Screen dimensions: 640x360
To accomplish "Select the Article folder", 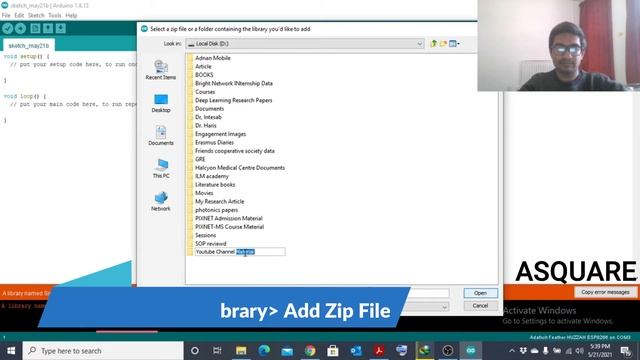I will click(x=203, y=67).
